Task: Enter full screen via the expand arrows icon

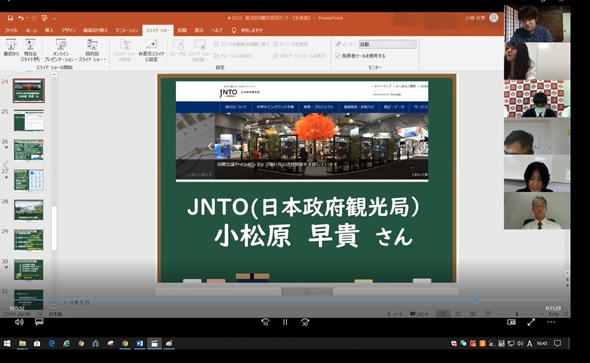Action: point(531,322)
